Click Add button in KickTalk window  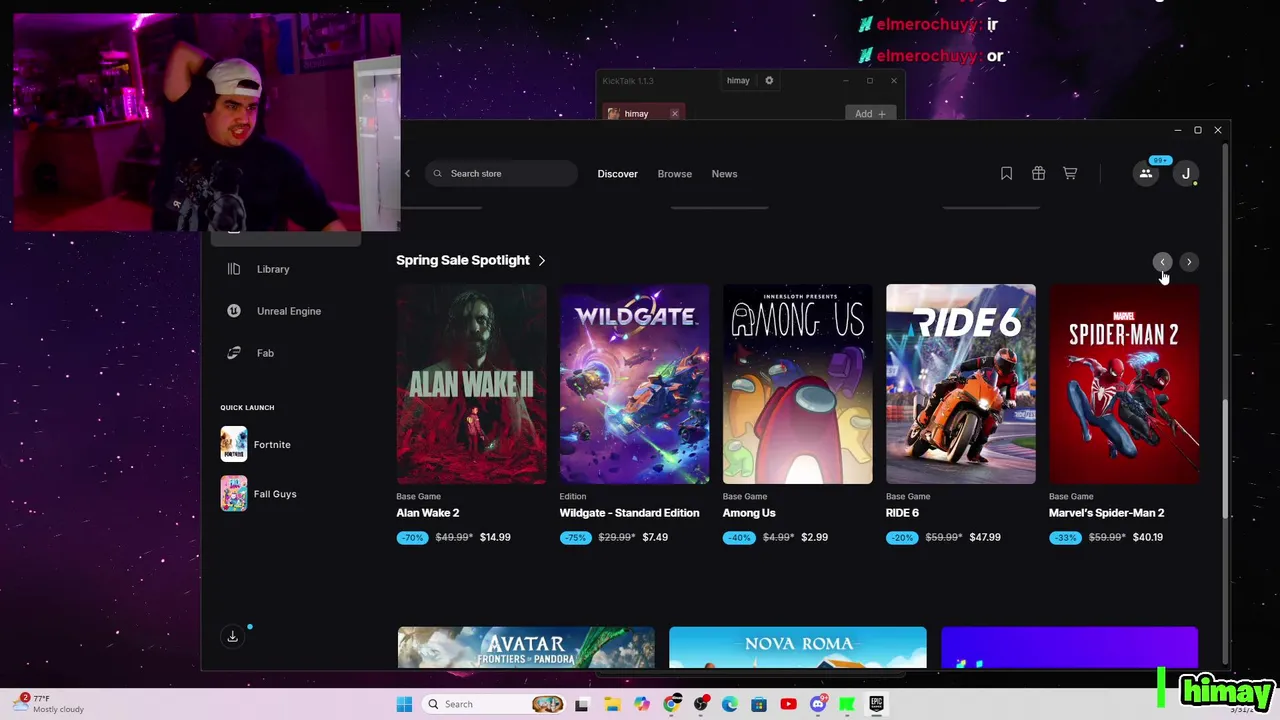tap(870, 114)
